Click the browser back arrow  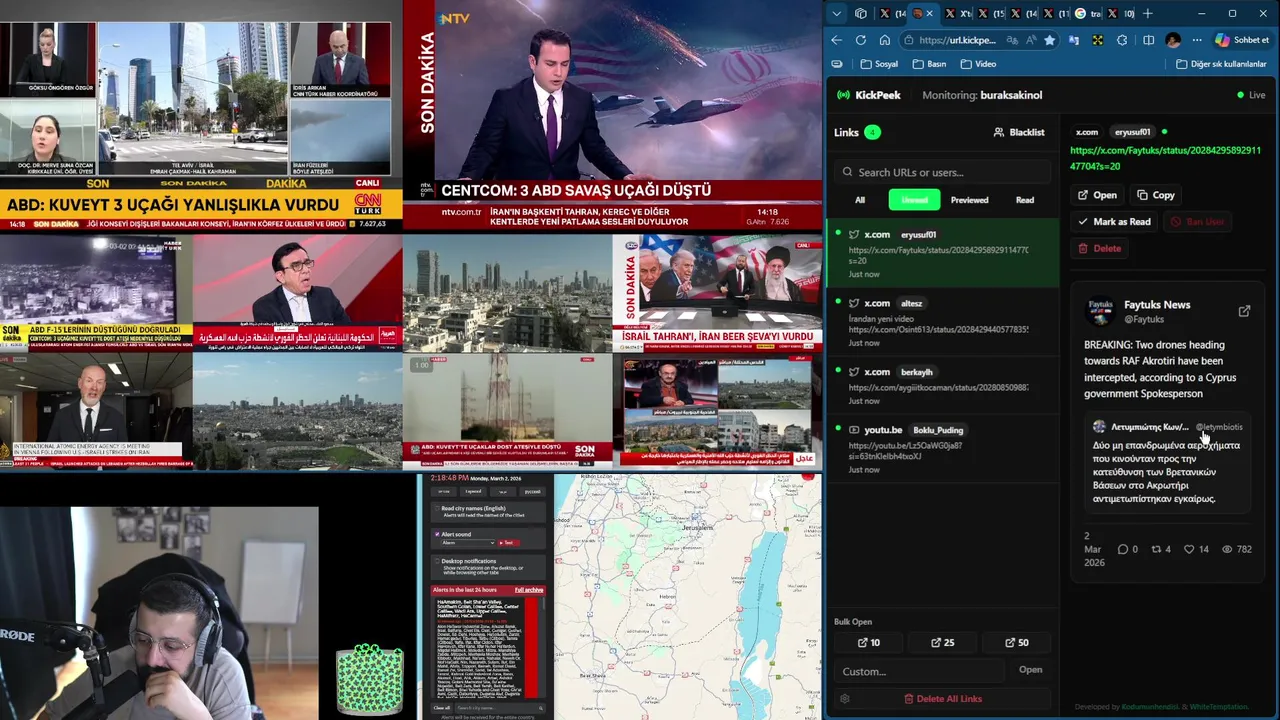[837, 40]
